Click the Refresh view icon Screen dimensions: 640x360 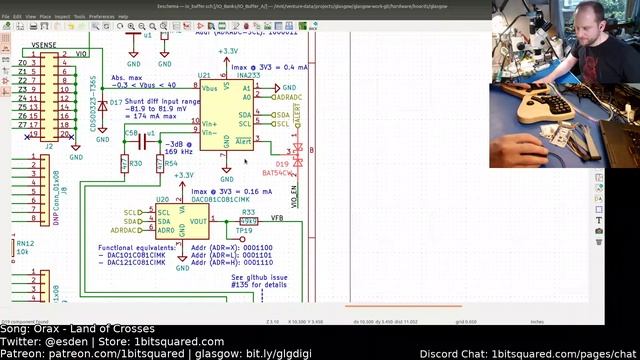(120, 26)
